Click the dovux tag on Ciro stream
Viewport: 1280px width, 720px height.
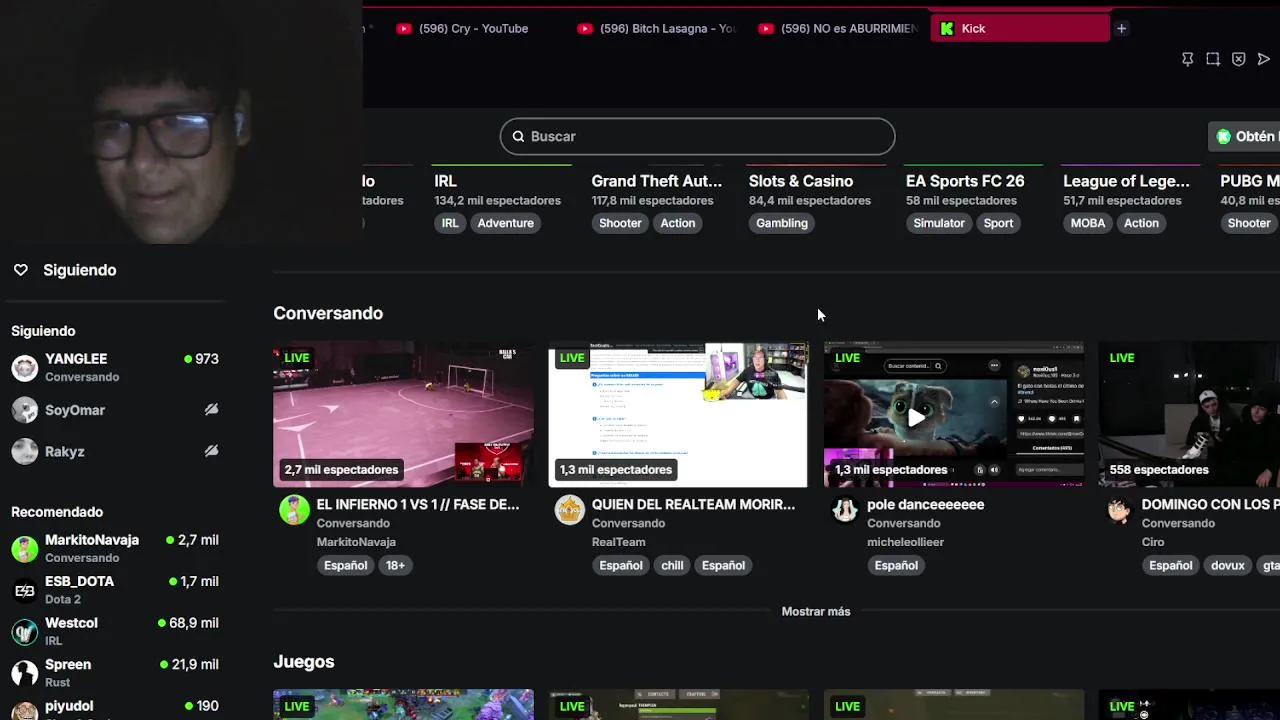[1227, 565]
